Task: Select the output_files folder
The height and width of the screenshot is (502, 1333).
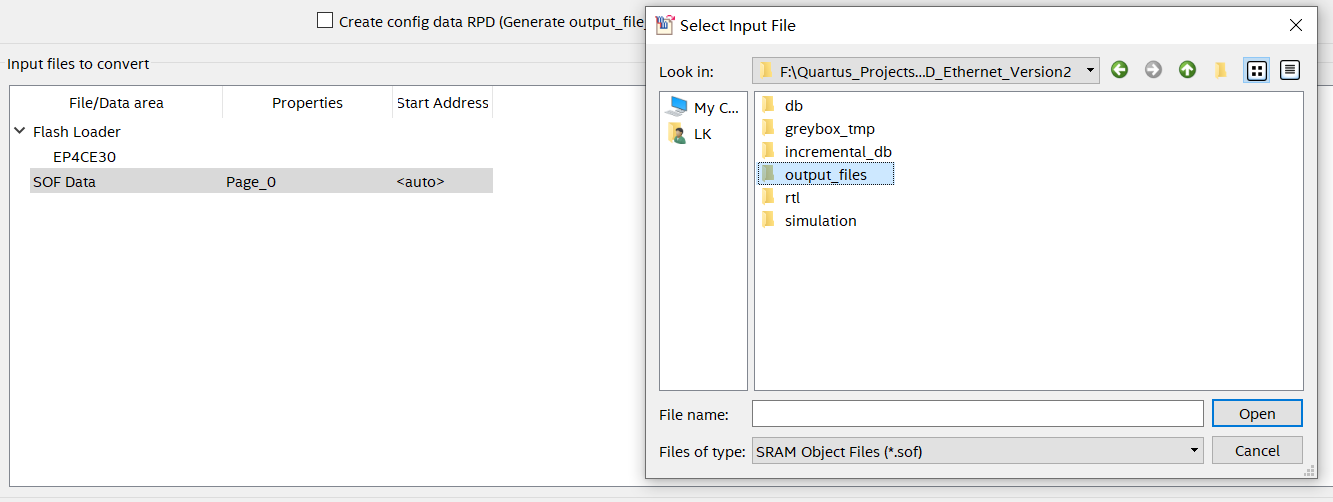Action: click(x=825, y=175)
